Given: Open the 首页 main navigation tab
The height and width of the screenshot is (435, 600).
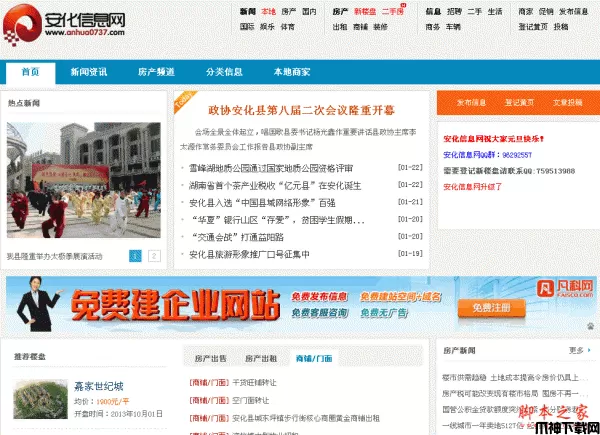Looking at the screenshot, I should (x=31, y=72).
